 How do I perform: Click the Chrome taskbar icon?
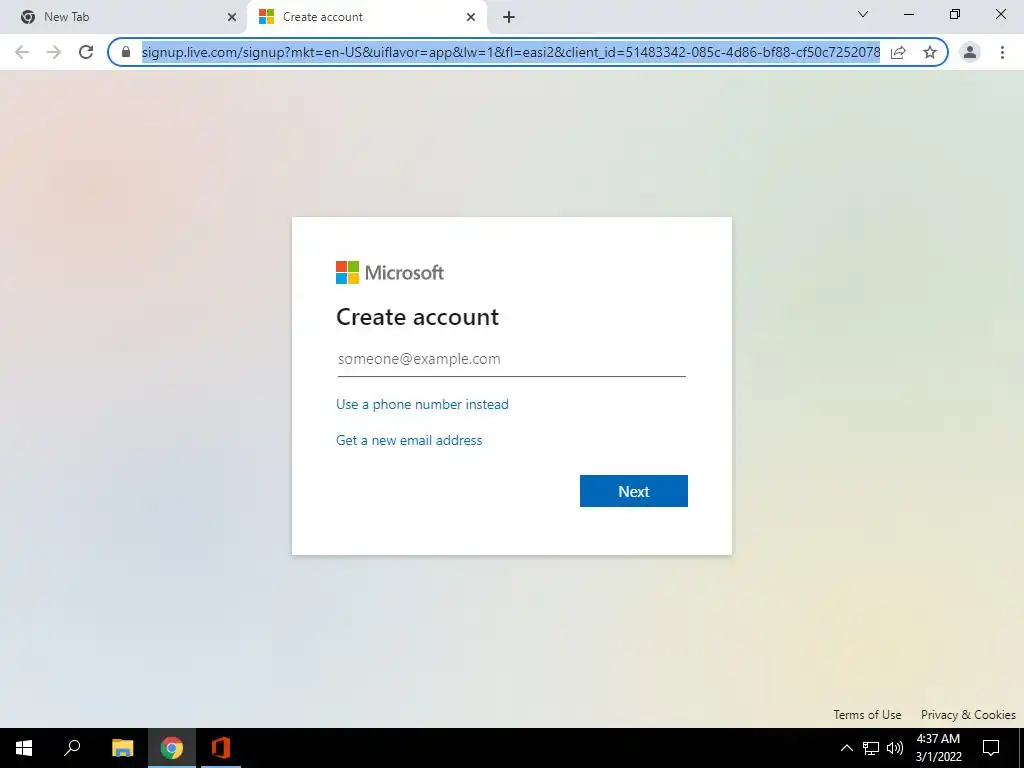tap(172, 748)
